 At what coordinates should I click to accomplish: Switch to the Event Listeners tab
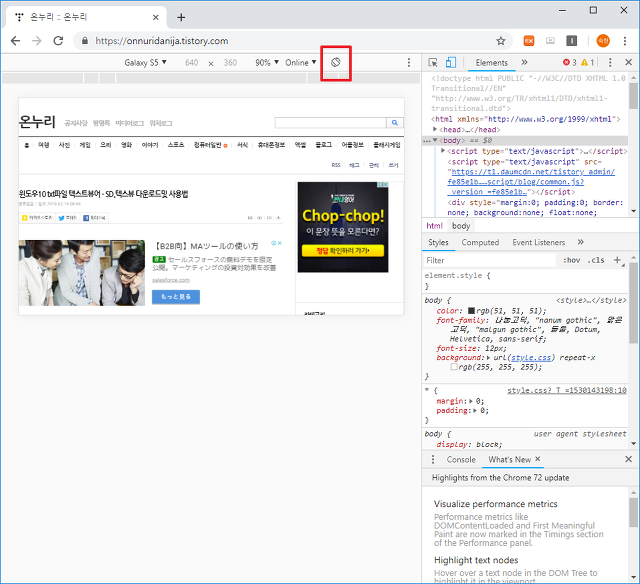pyautogui.click(x=539, y=242)
